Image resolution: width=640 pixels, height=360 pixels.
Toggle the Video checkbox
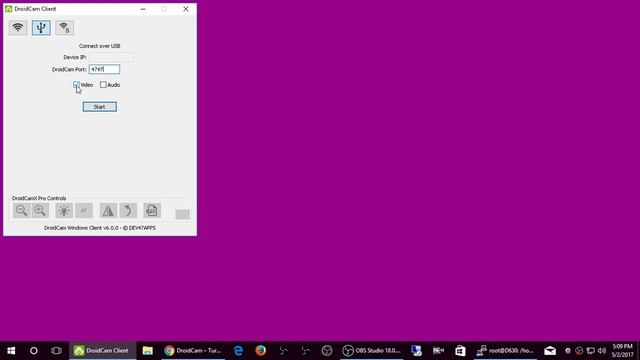[x=76, y=84]
